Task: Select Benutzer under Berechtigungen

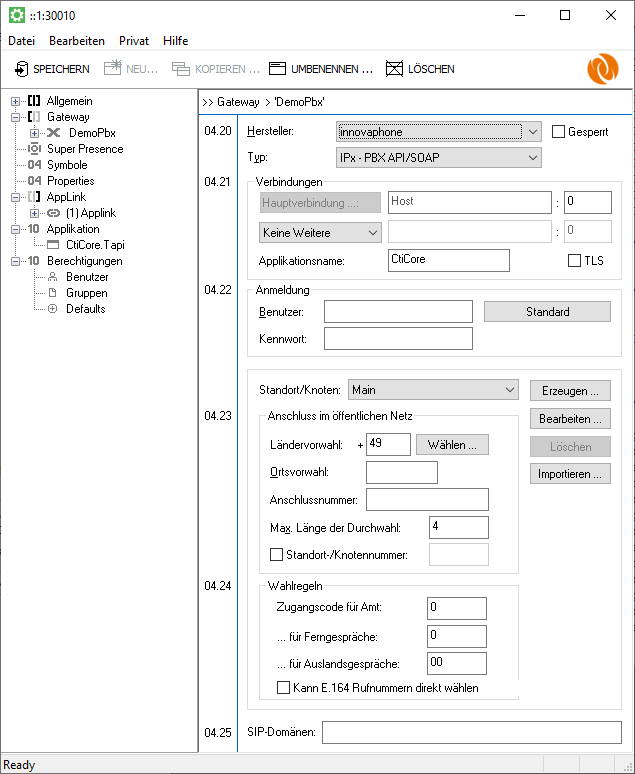Action: coord(87,277)
